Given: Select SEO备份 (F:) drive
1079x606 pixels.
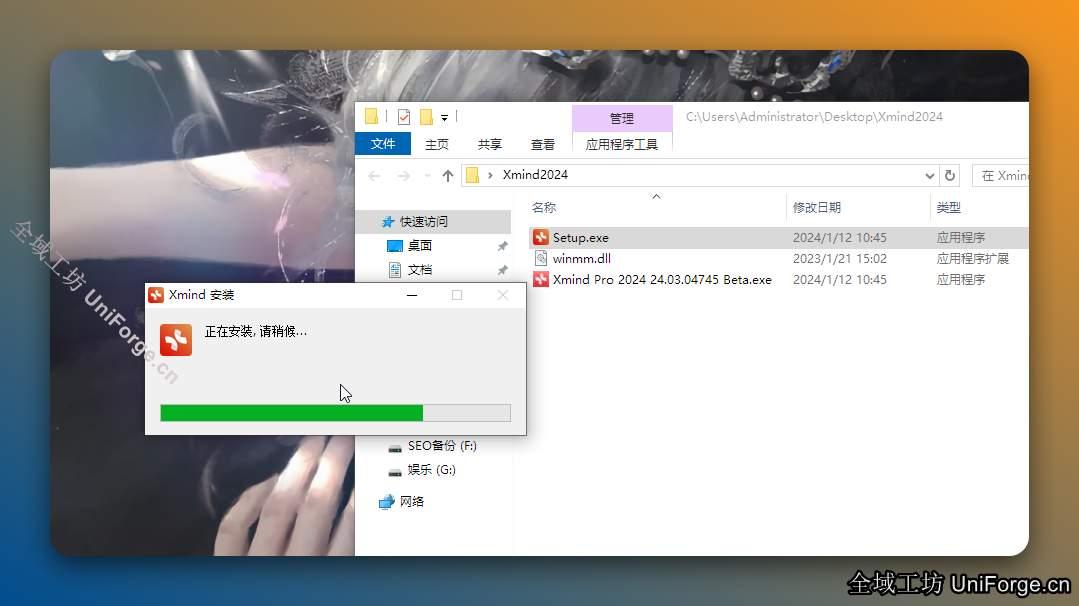Looking at the screenshot, I should click(x=442, y=446).
